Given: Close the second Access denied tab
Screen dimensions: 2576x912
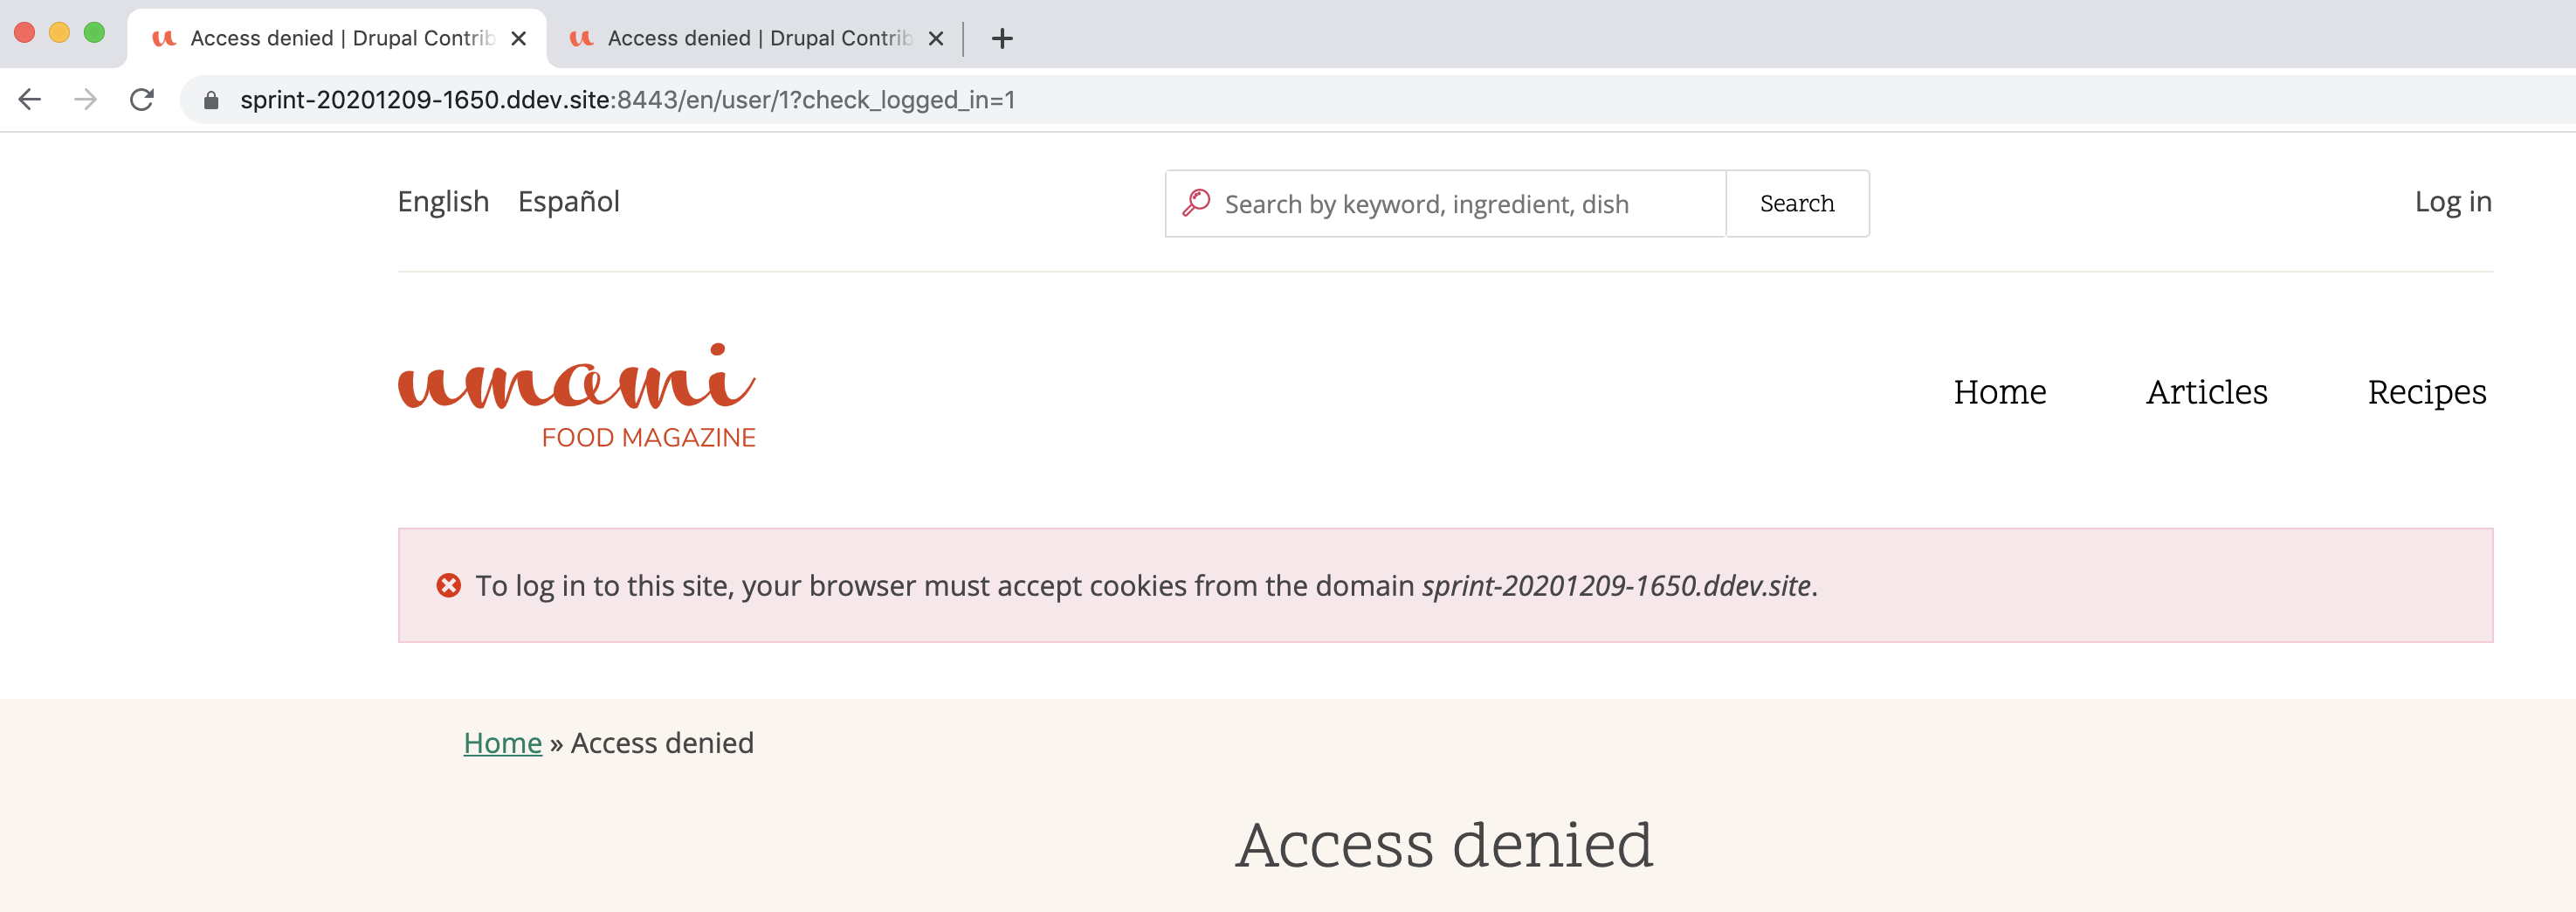Looking at the screenshot, I should [x=936, y=38].
